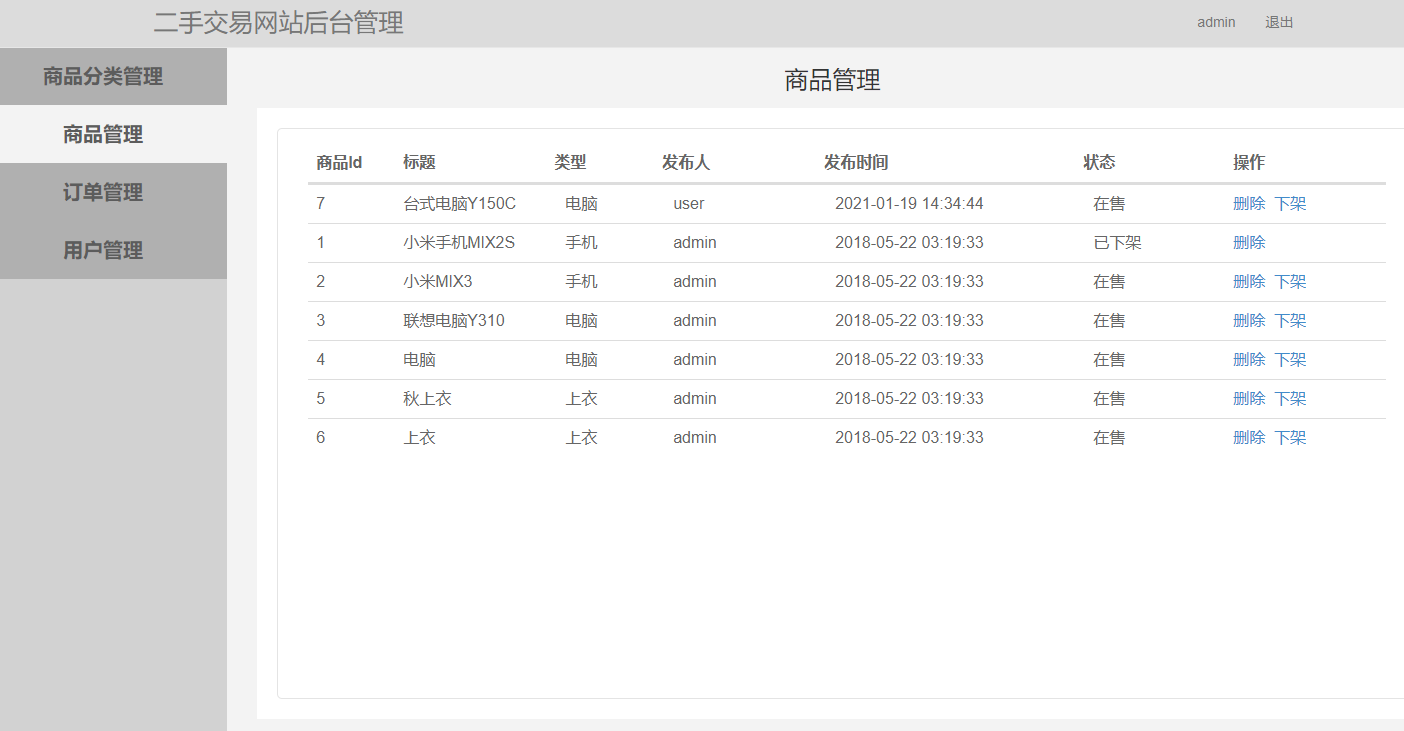
Task: Delete the product titled 电脑
Action: coord(1250,359)
